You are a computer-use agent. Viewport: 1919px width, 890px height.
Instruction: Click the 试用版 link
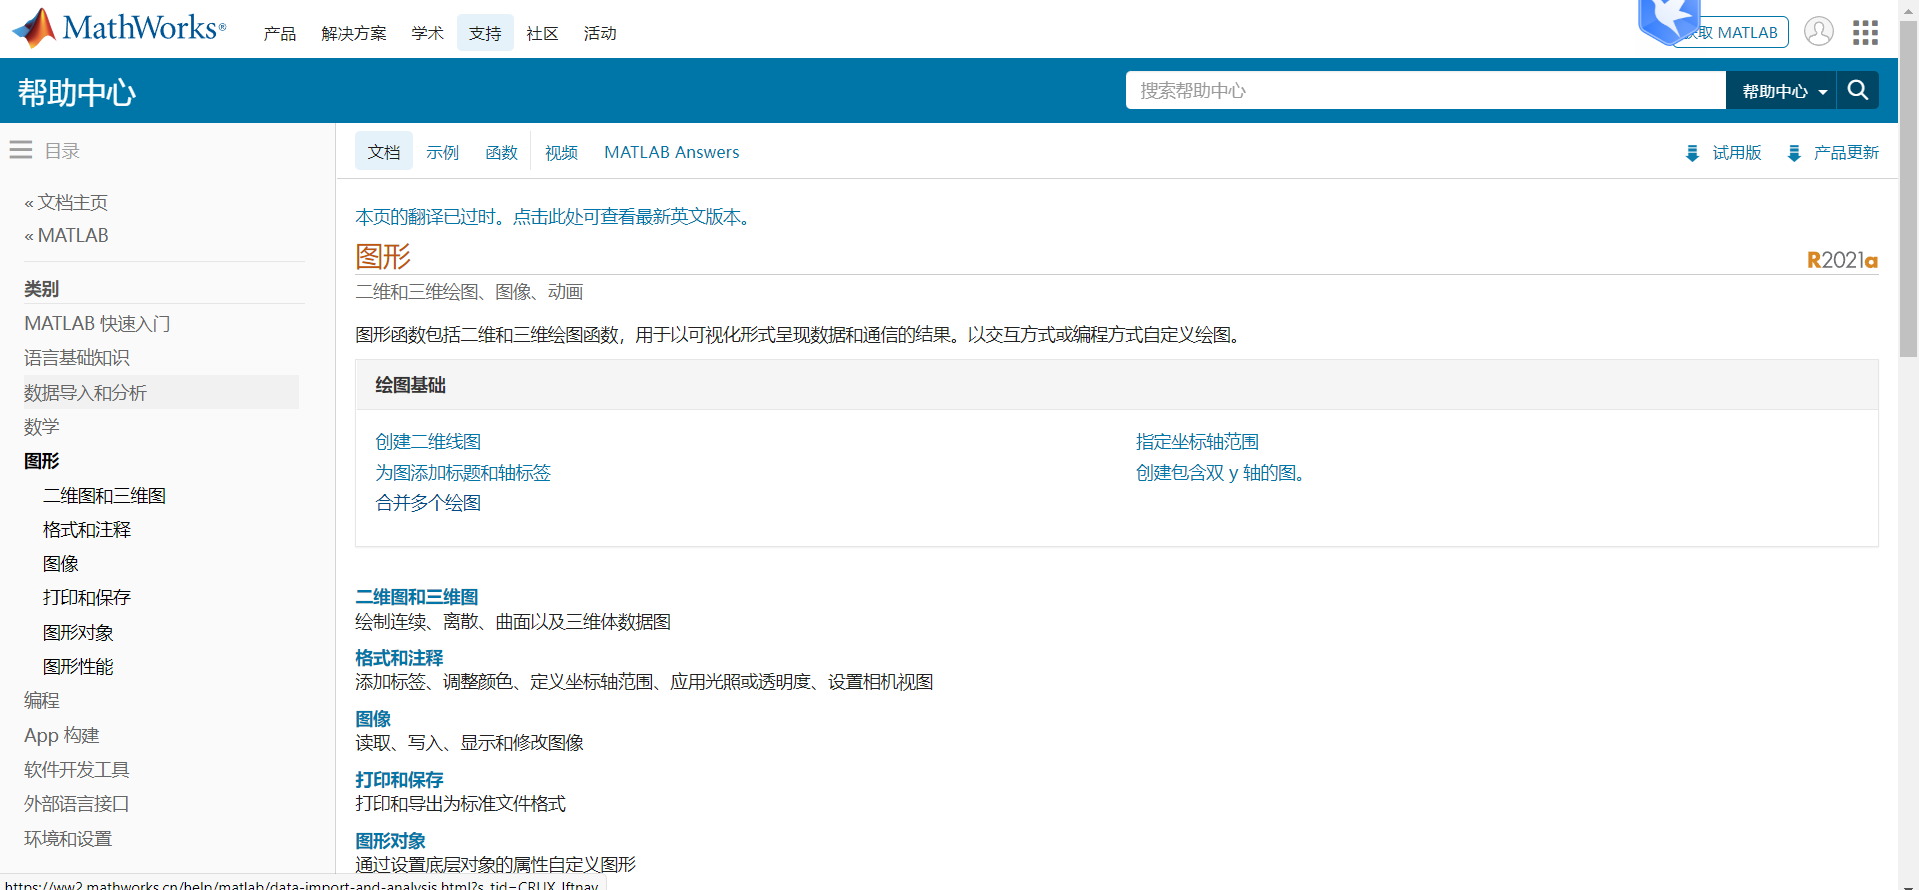point(1737,152)
